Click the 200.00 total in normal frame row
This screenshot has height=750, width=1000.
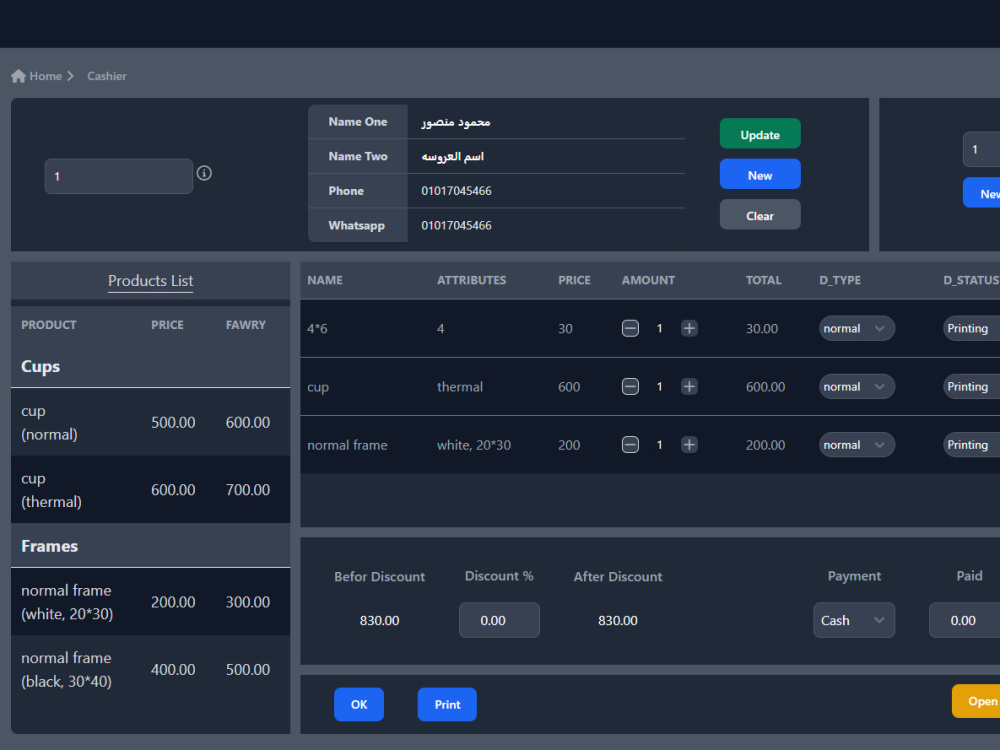pos(765,445)
